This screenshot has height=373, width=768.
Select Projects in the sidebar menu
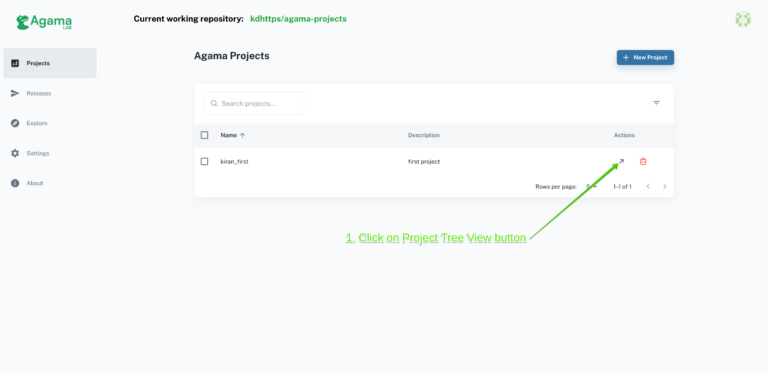(50, 63)
